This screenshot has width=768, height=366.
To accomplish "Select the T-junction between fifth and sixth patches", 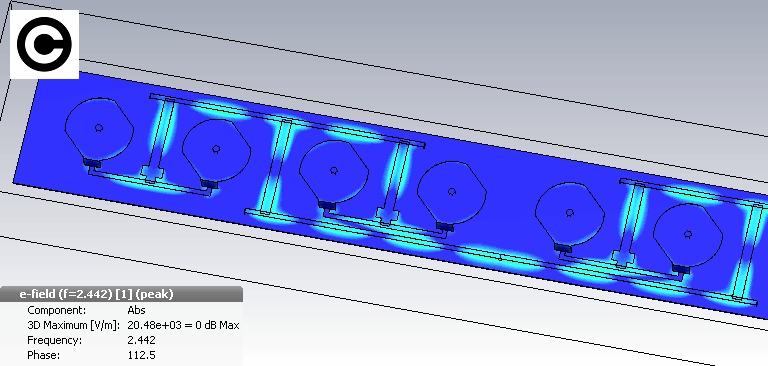I will (x=623, y=258).
